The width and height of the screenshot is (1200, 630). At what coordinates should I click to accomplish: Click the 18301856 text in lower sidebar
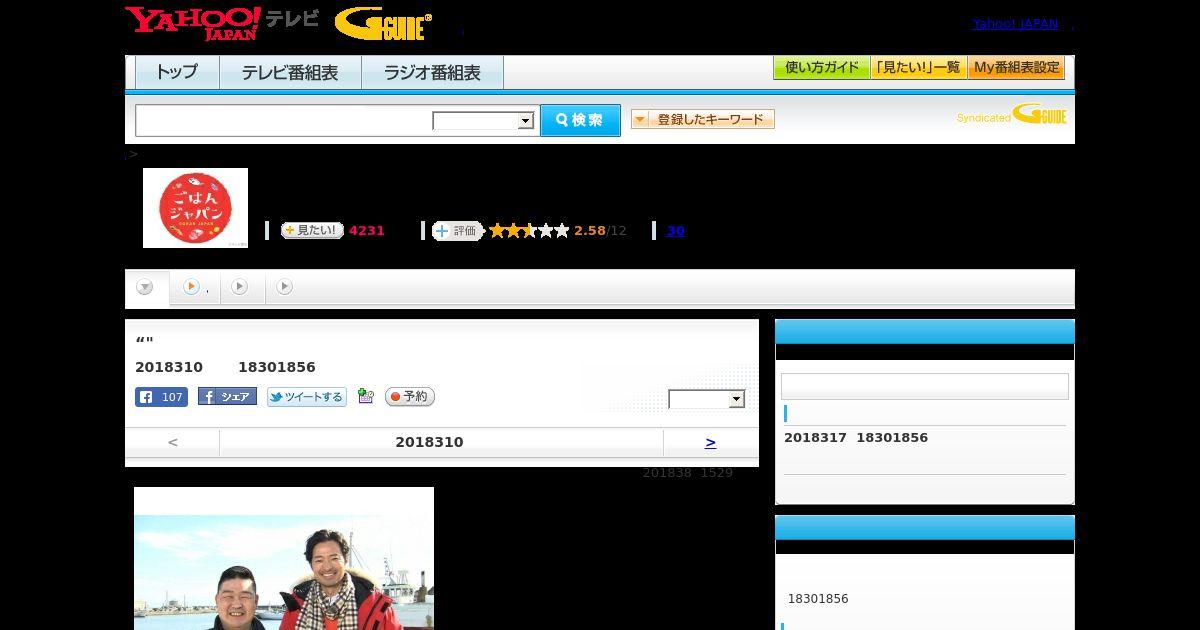(x=818, y=599)
